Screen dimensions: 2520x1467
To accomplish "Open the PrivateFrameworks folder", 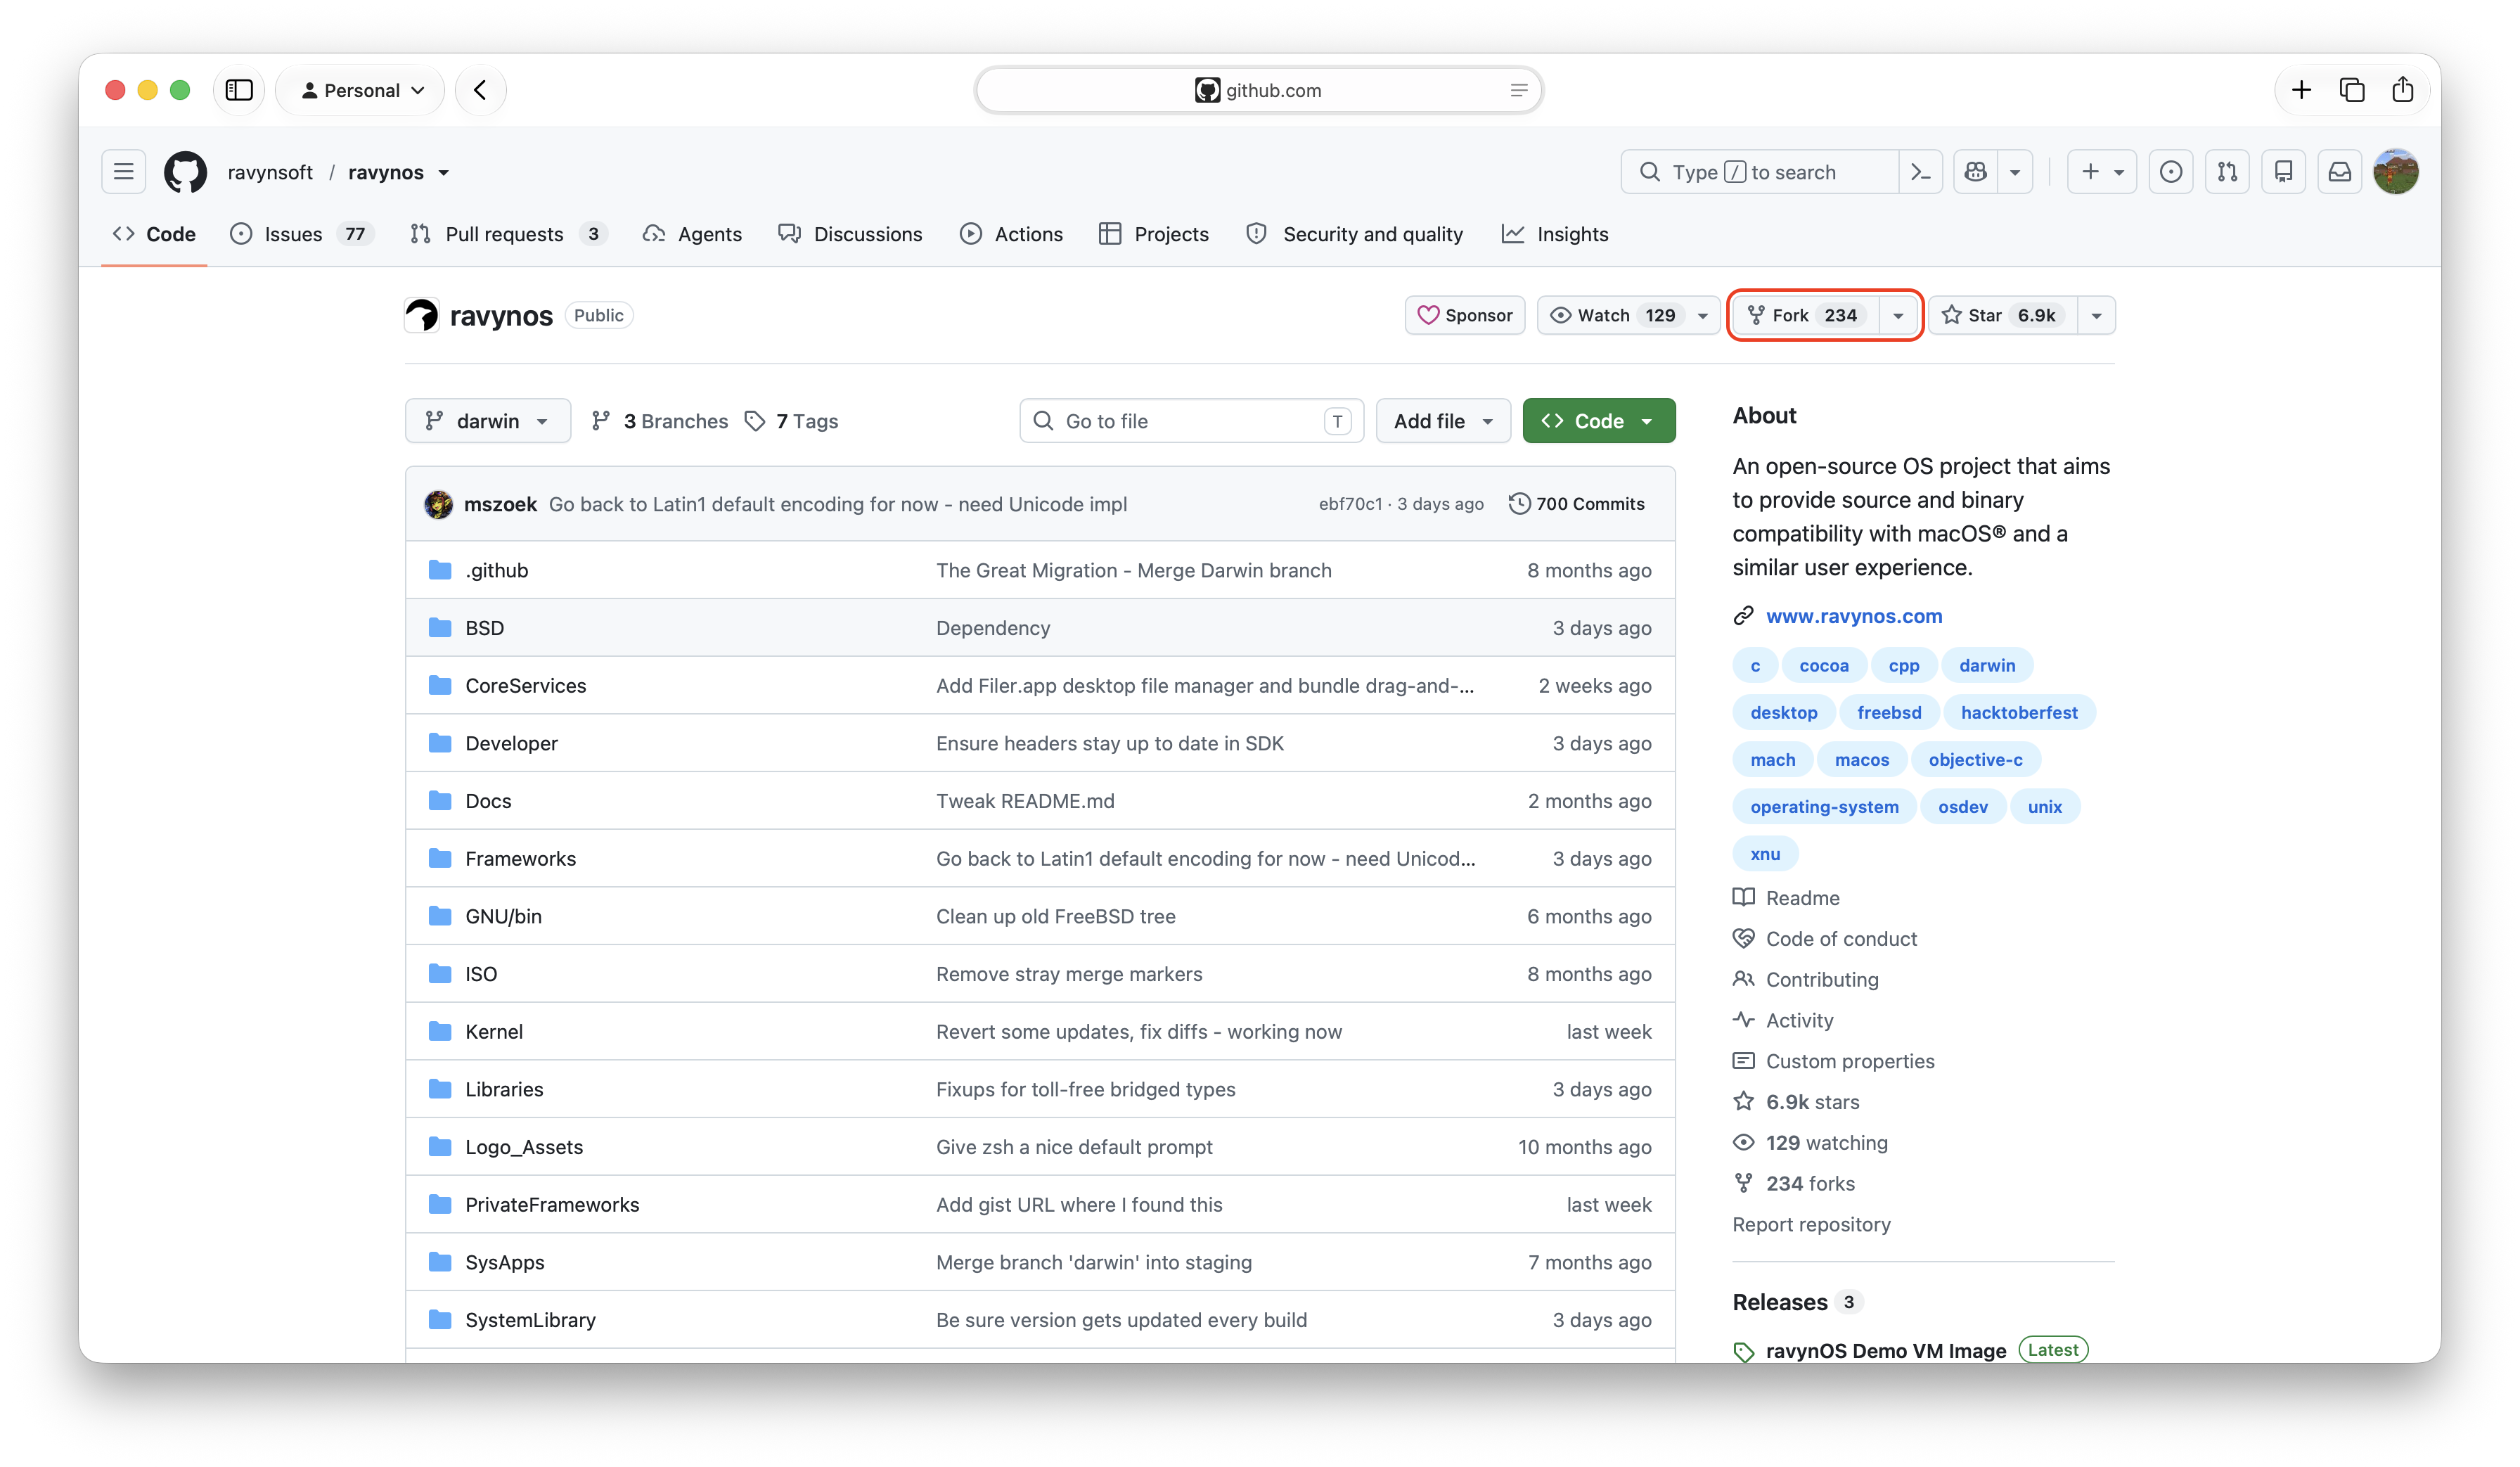I will (552, 1204).
